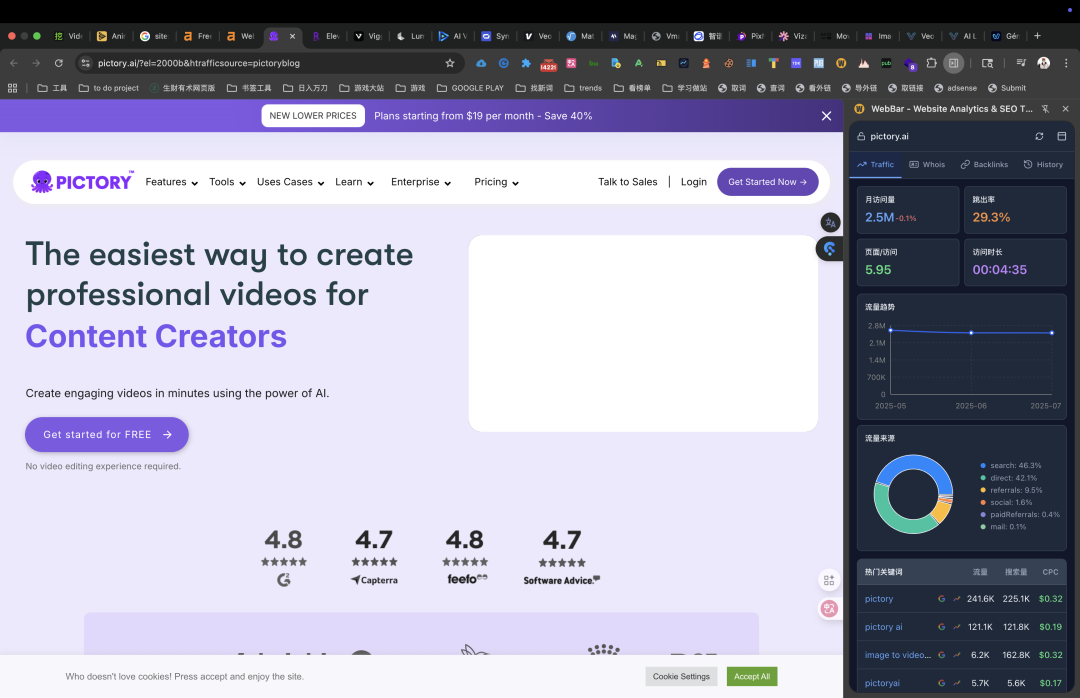The width and height of the screenshot is (1080, 698).
Task: Click the 'pictory' keyword link
Action: (x=879, y=599)
